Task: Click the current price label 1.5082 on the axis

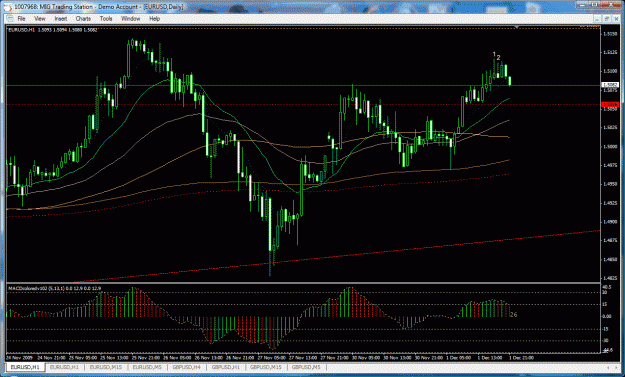Action: 610,85
